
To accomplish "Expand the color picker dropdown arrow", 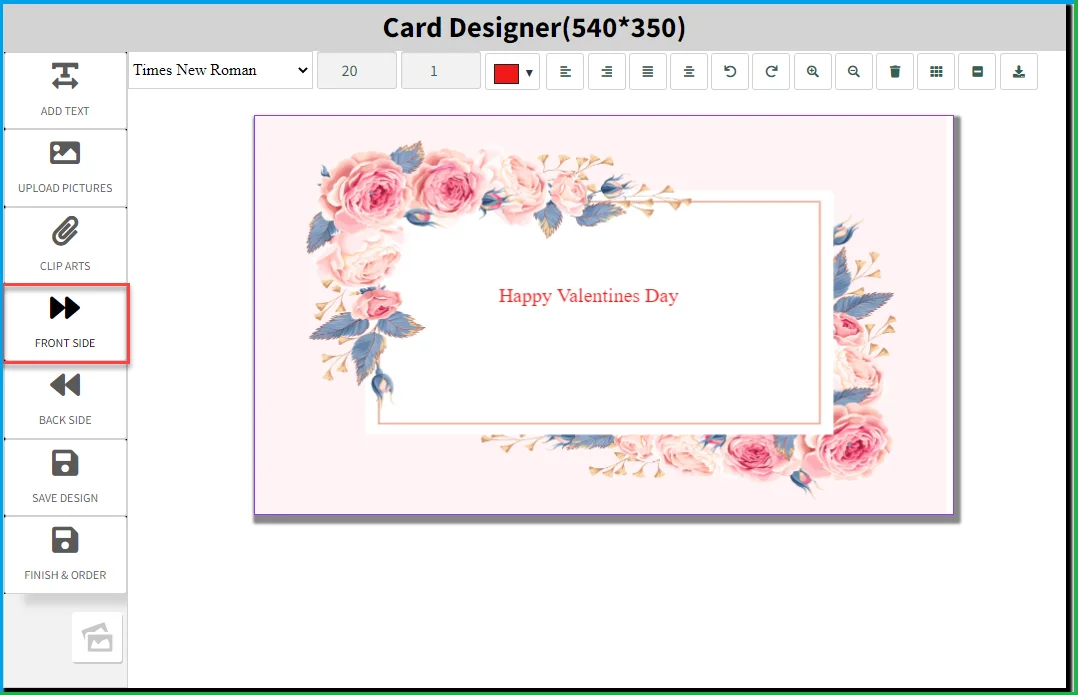I will (x=529, y=73).
